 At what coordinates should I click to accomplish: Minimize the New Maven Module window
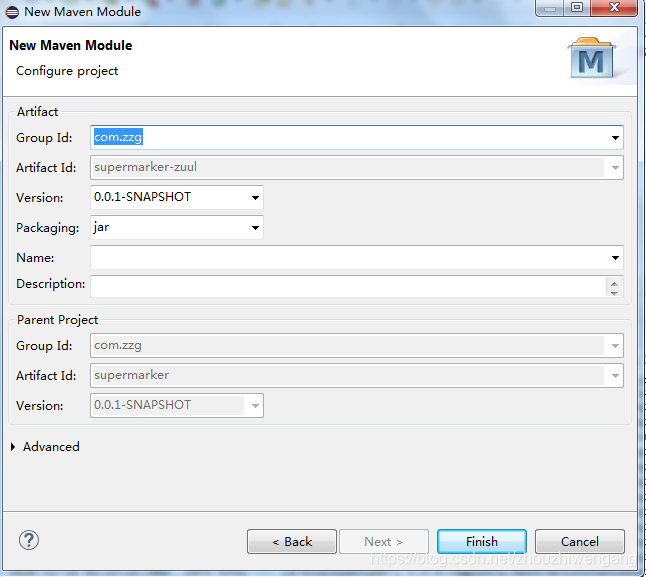pos(550,7)
